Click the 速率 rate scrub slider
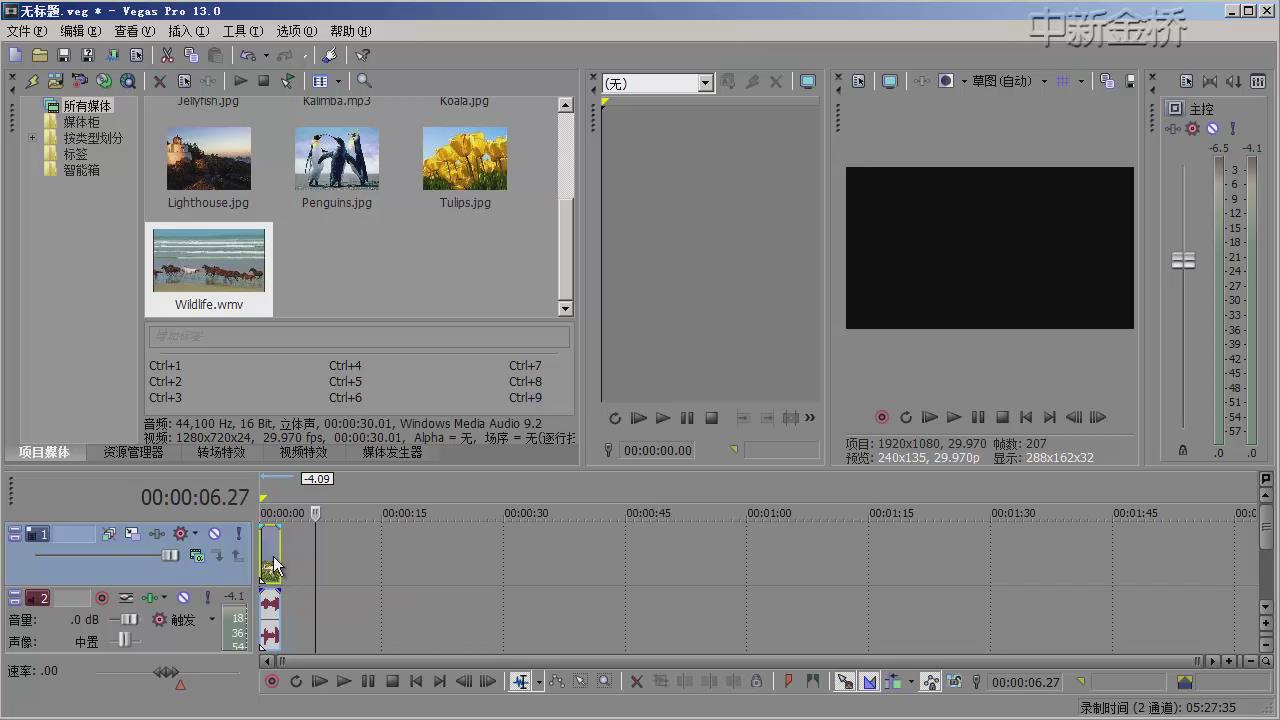Screen dimensions: 1280x720 [166, 672]
